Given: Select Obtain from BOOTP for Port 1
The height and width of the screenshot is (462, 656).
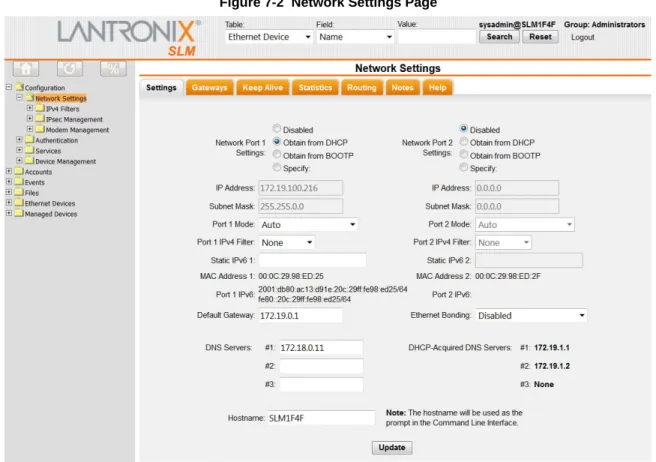Looking at the screenshot, I should click(x=277, y=154).
